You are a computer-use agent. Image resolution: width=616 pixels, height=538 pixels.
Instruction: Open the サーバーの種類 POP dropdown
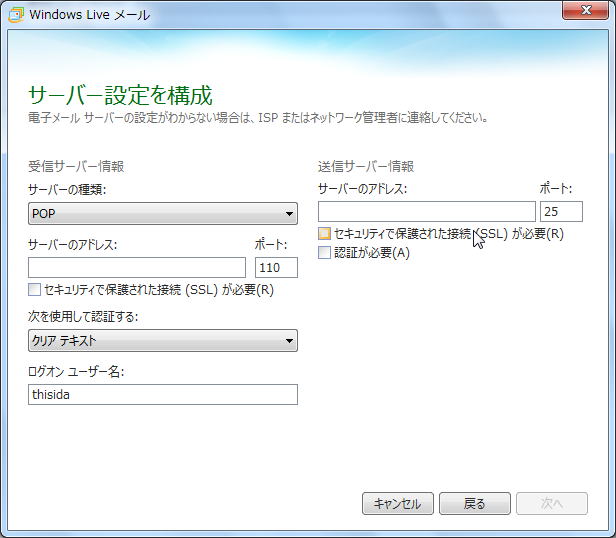163,213
